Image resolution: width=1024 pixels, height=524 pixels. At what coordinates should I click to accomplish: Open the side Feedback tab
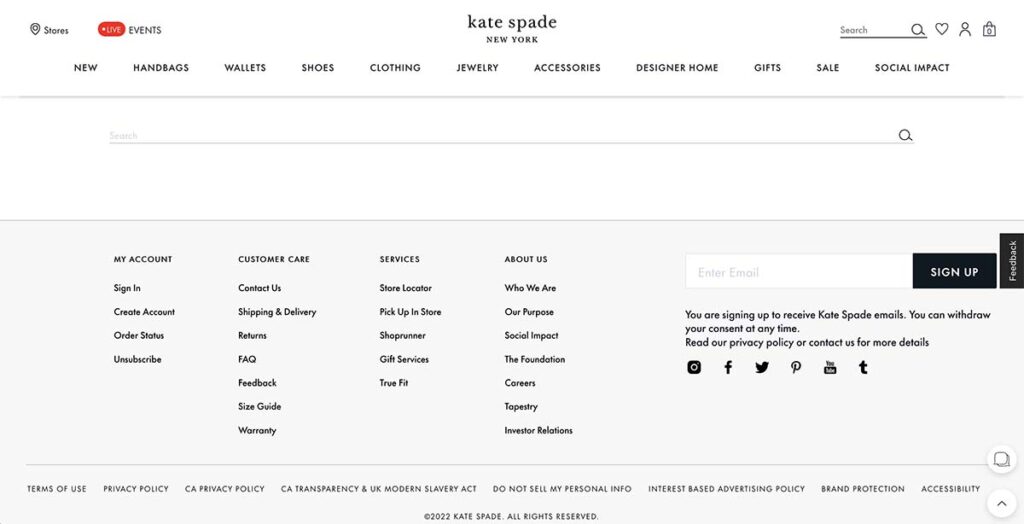coord(1012,261)
